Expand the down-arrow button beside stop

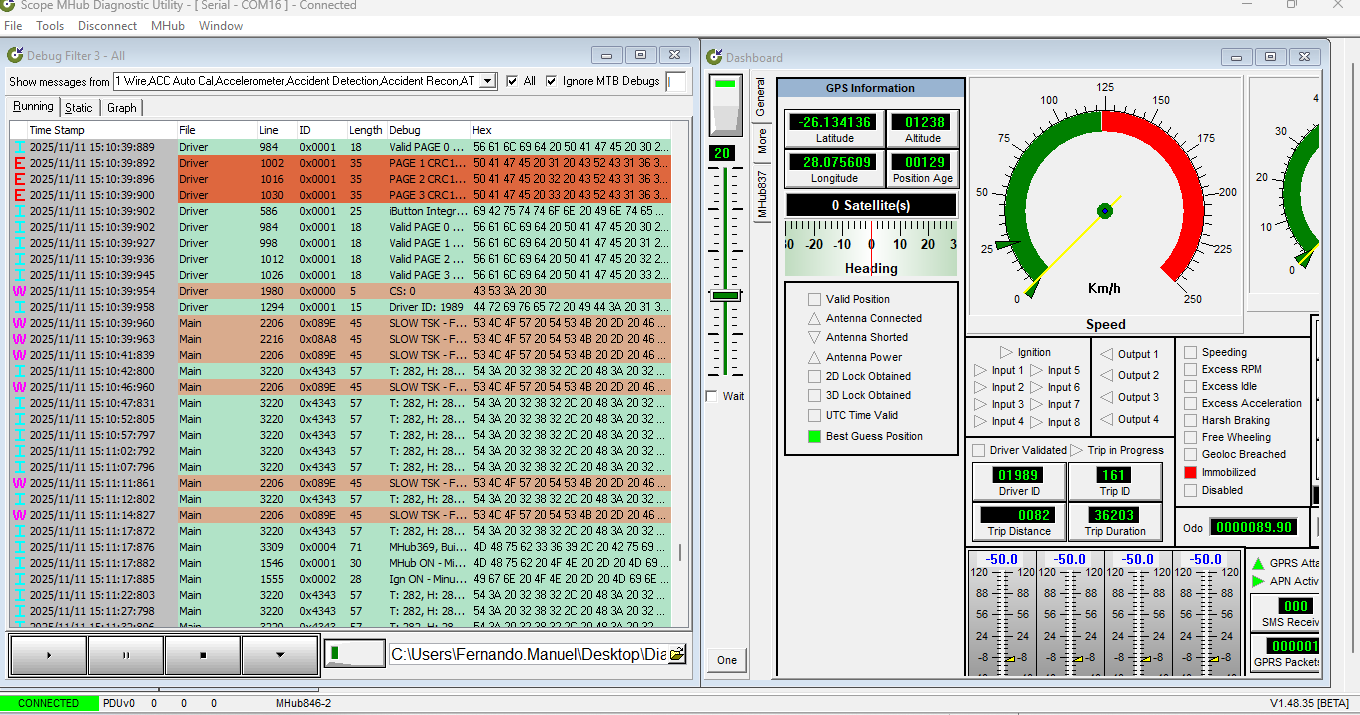[280, 655]
